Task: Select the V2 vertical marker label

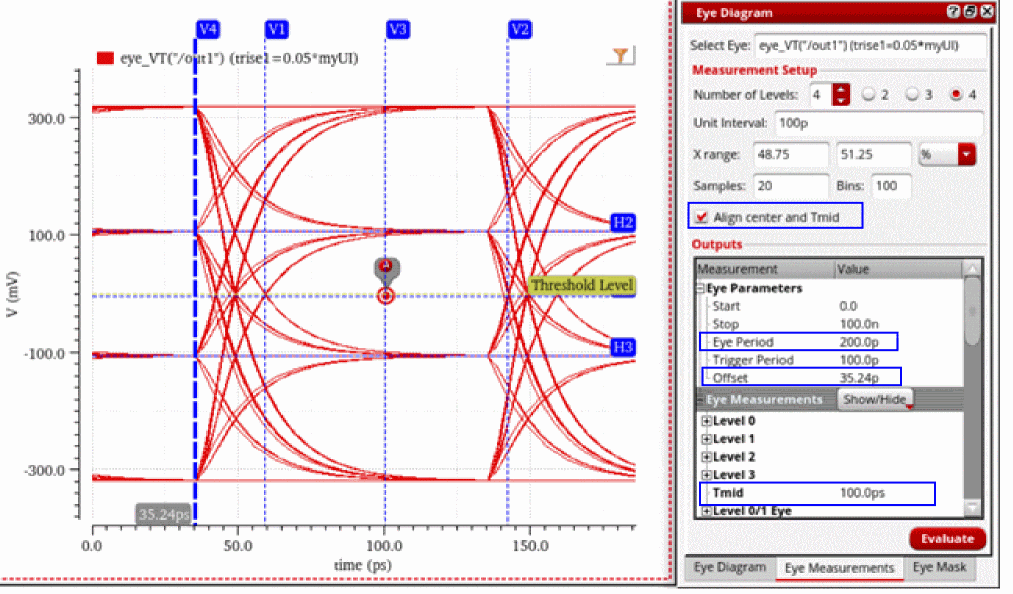Action: tap(519, 29)
